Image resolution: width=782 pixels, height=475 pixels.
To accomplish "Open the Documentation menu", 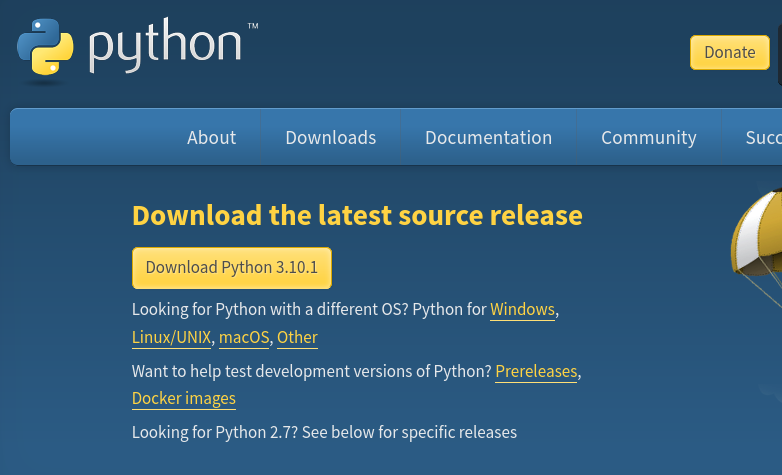I will 488,137.
